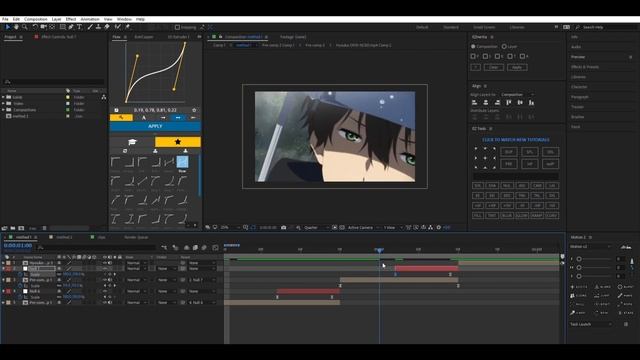Toggle the Snapping checkbox

point(177,27)
